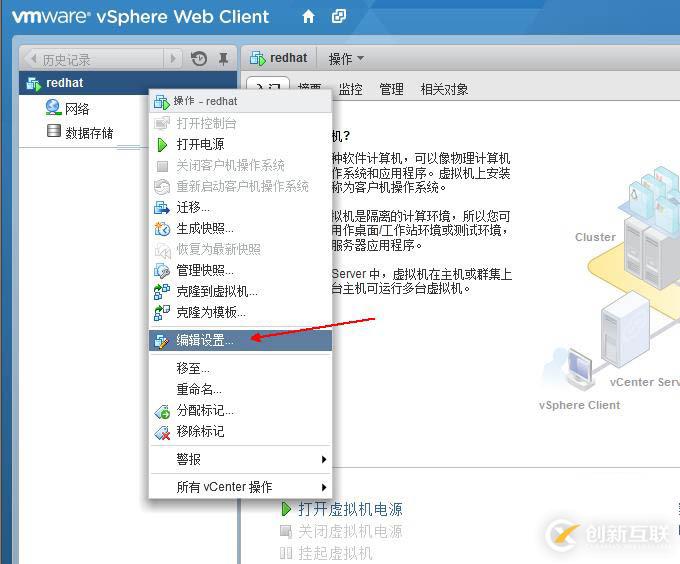Open the 网络 (network) node
Viewport: 680px width, 564px height.
click(77, 108)
